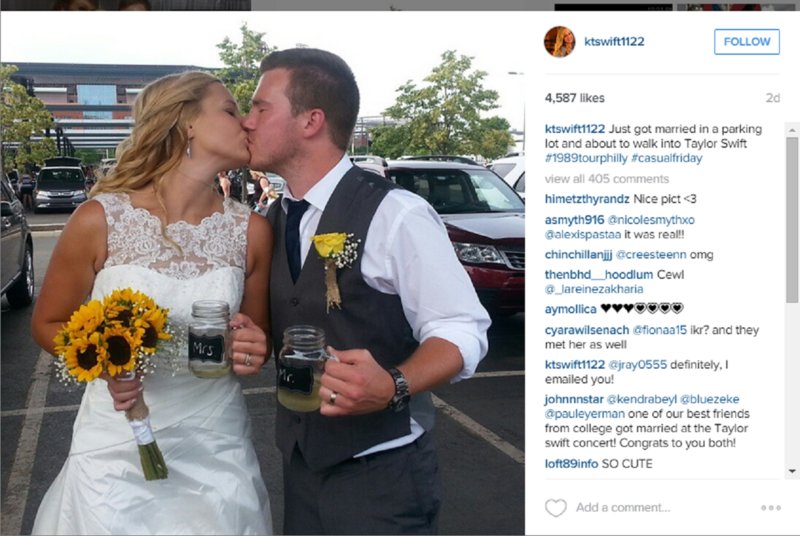Click the 4,587 likes count
Viewport: 800px width, 536px height.
(x=574, y=98)
